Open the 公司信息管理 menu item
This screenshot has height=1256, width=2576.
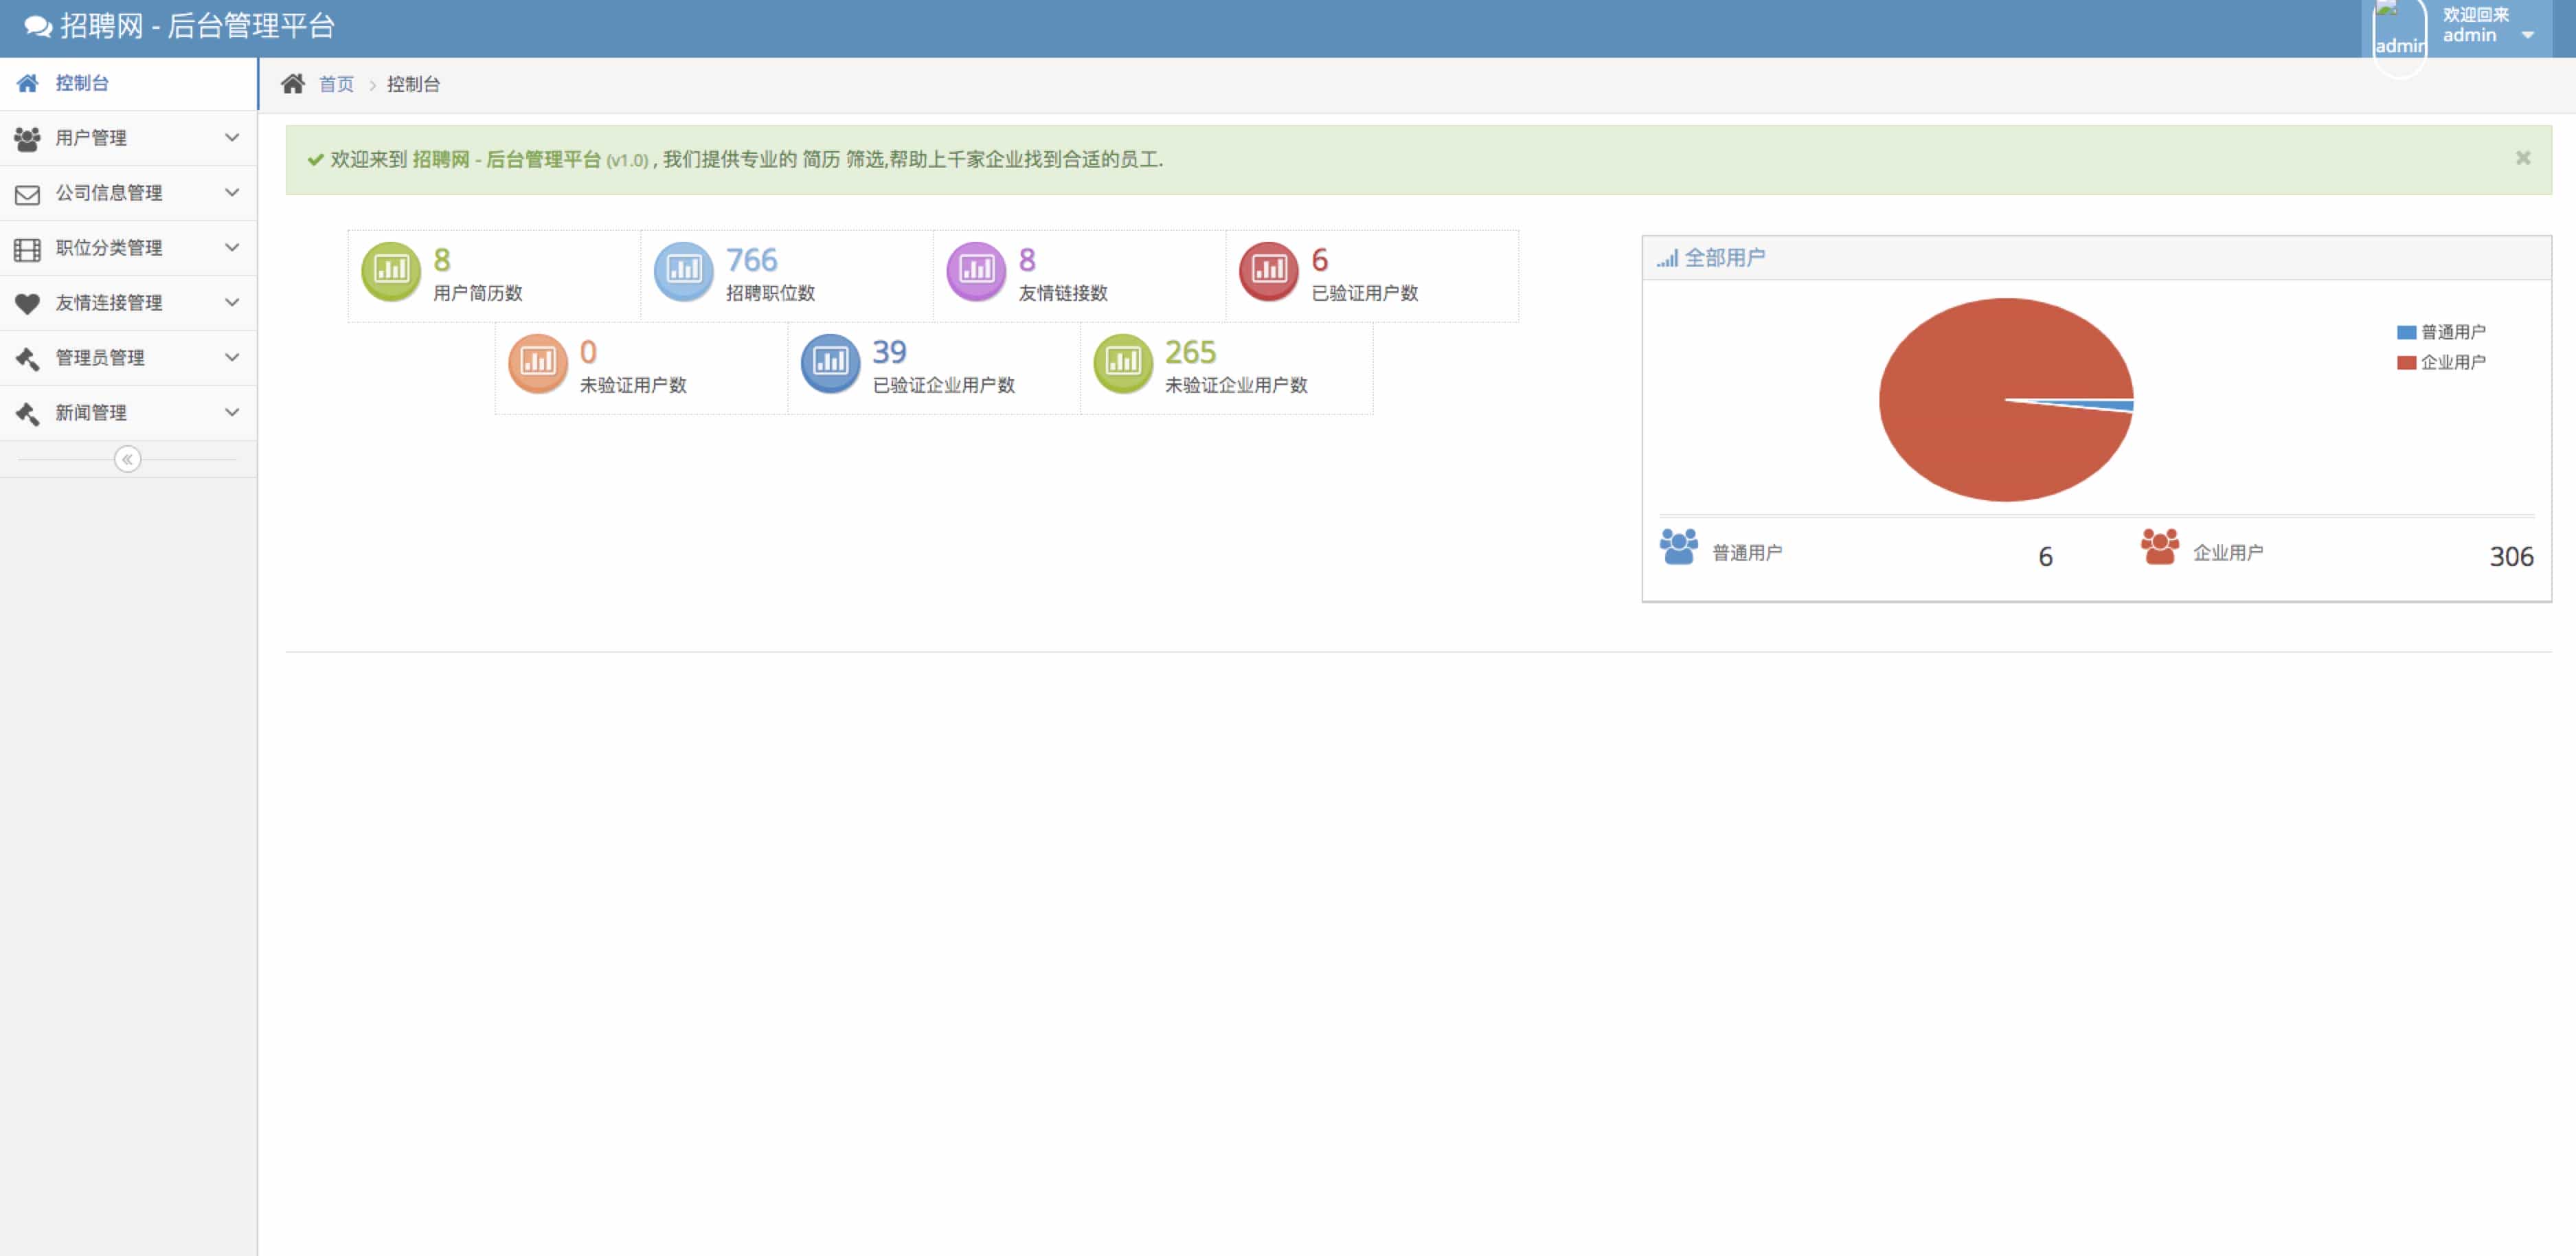click(129, 193)
